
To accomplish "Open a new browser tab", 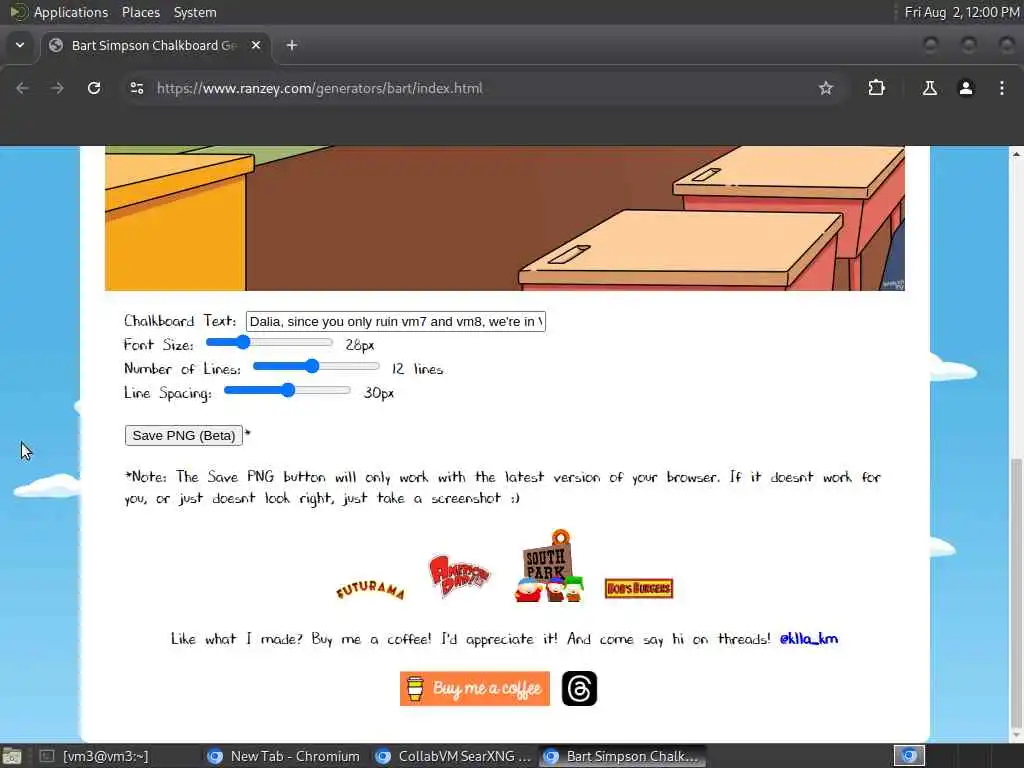I will pos(292,45).
